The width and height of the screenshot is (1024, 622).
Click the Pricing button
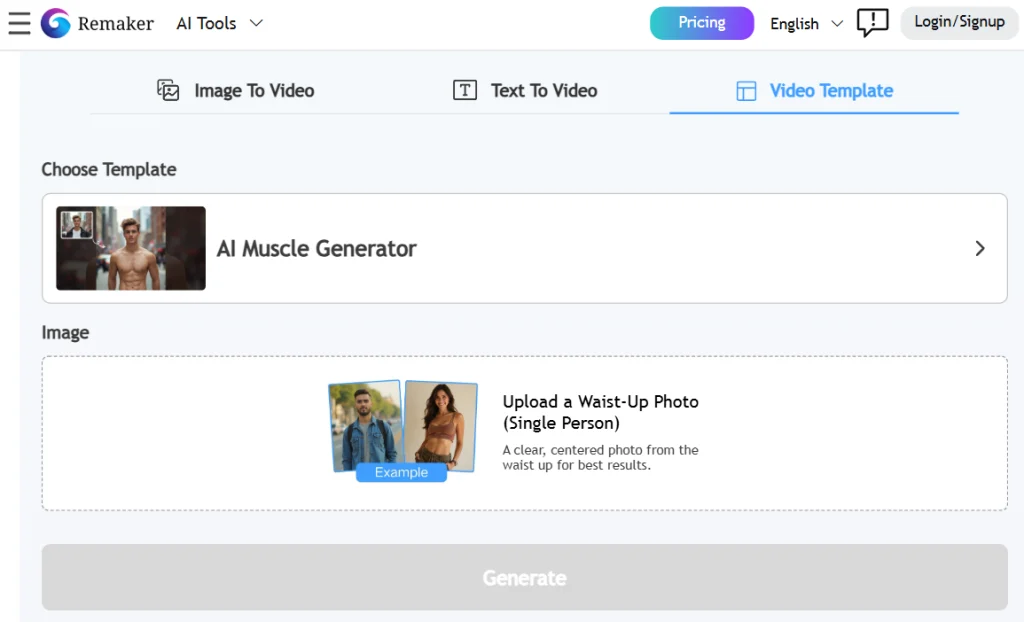click(x=702, y=23)
